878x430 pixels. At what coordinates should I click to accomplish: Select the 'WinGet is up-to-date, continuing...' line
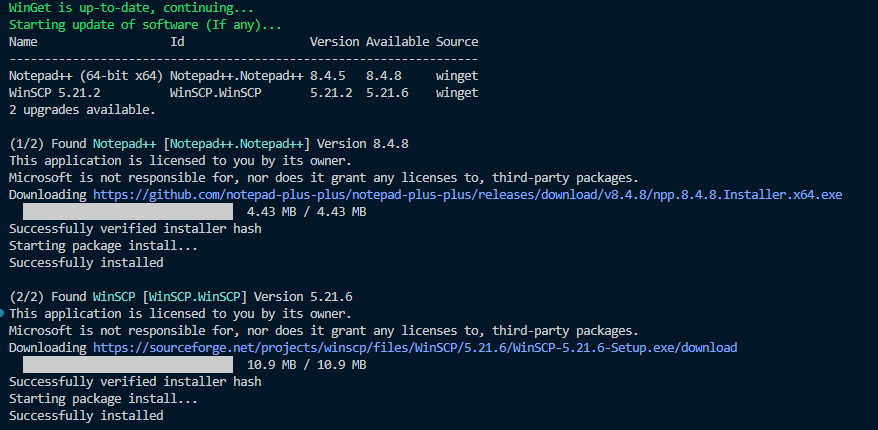(x=132, y=8)
